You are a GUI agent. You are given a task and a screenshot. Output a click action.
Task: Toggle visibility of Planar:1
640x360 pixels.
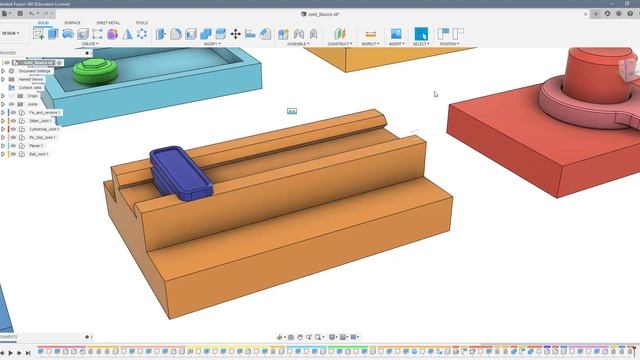click(13, 146)
